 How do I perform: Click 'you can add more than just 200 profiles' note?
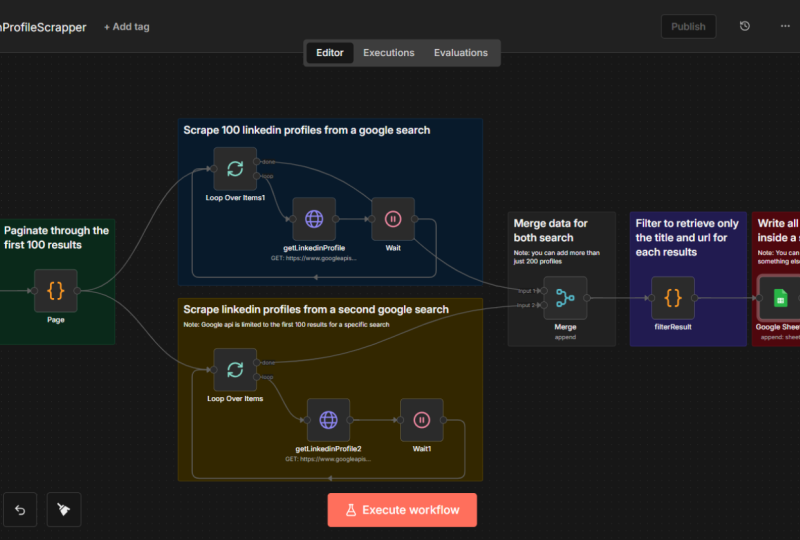pyautogui.click(x=557, y=257)
